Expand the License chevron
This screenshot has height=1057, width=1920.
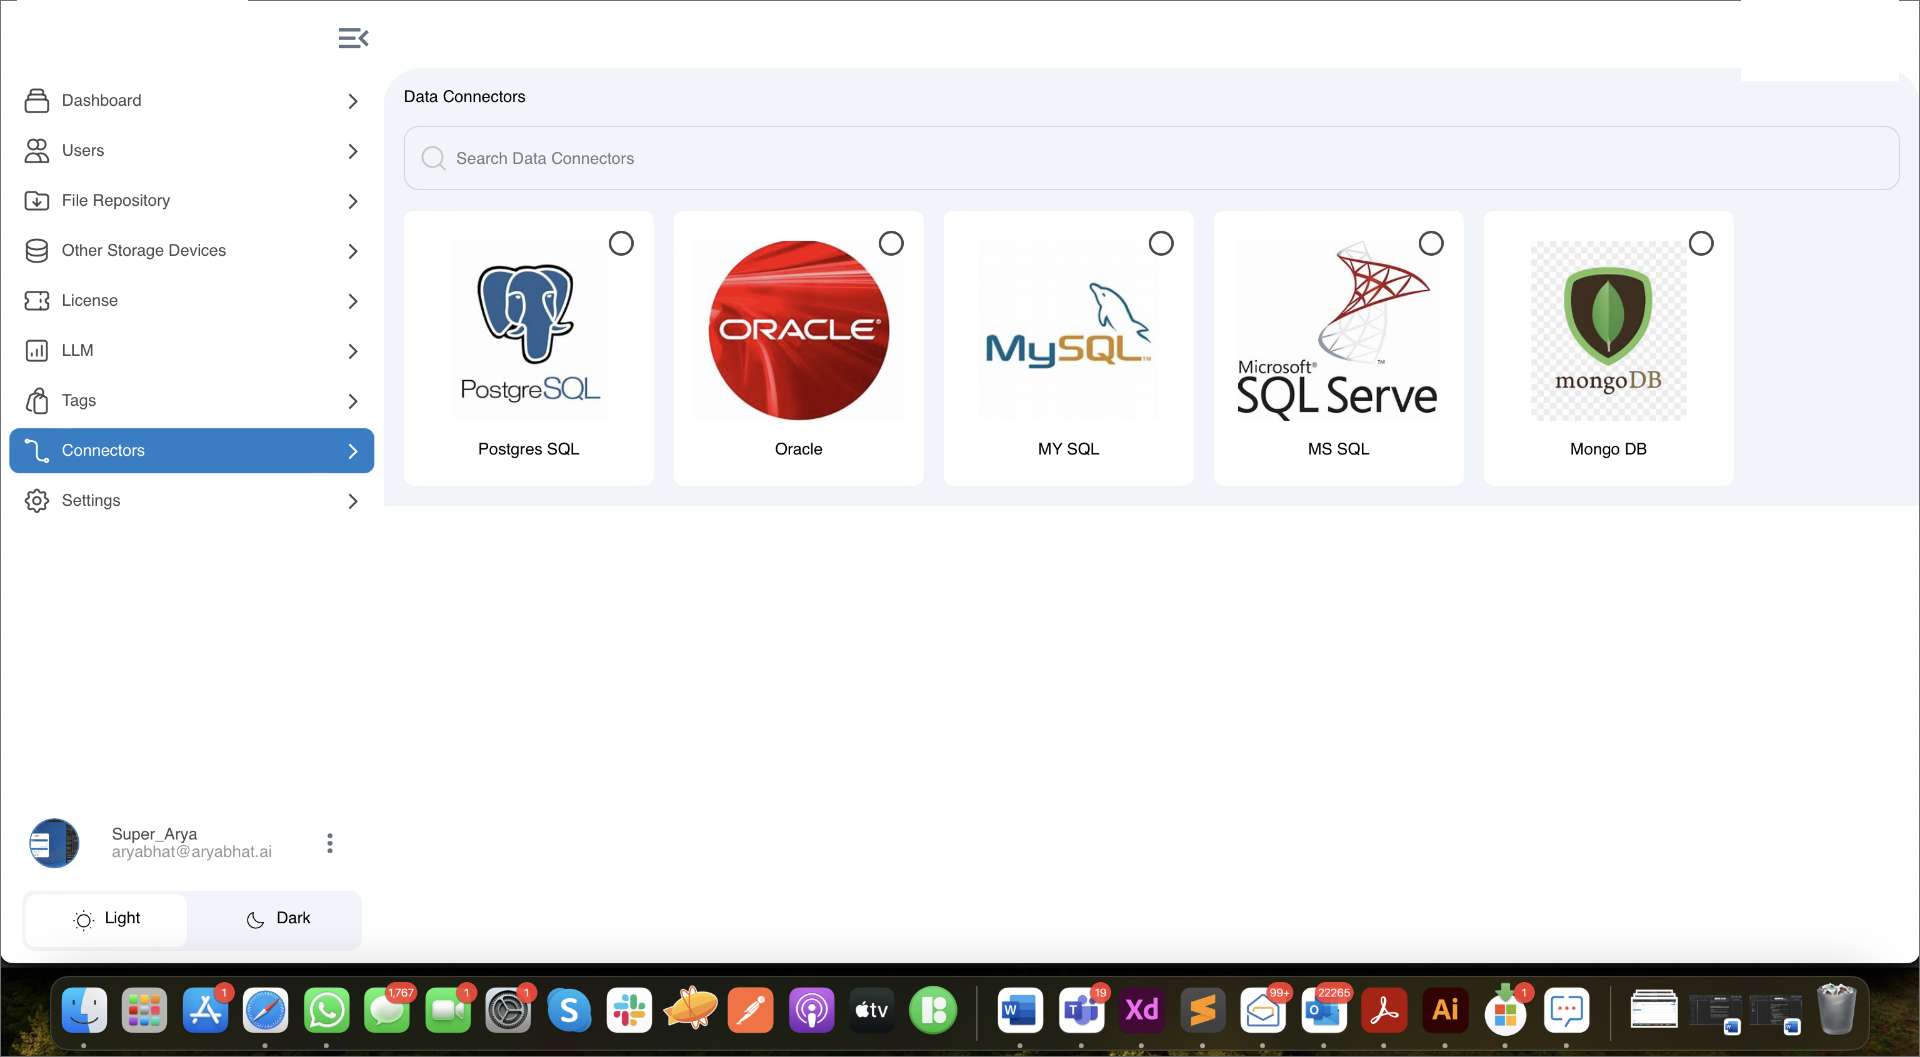(352, 301)
